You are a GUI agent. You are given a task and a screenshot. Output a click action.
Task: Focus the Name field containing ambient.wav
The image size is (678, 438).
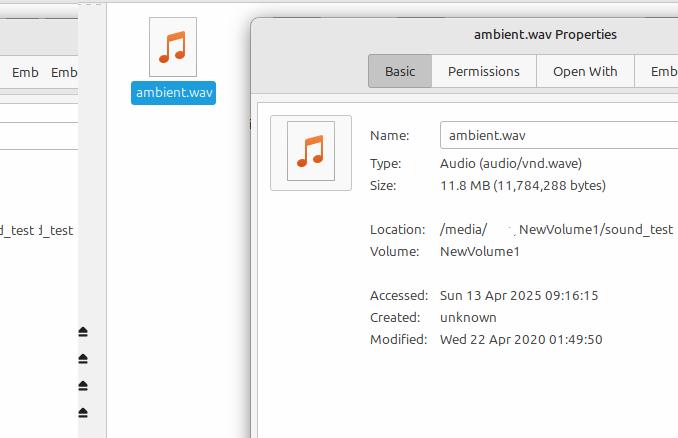click(x=559, y=135)
